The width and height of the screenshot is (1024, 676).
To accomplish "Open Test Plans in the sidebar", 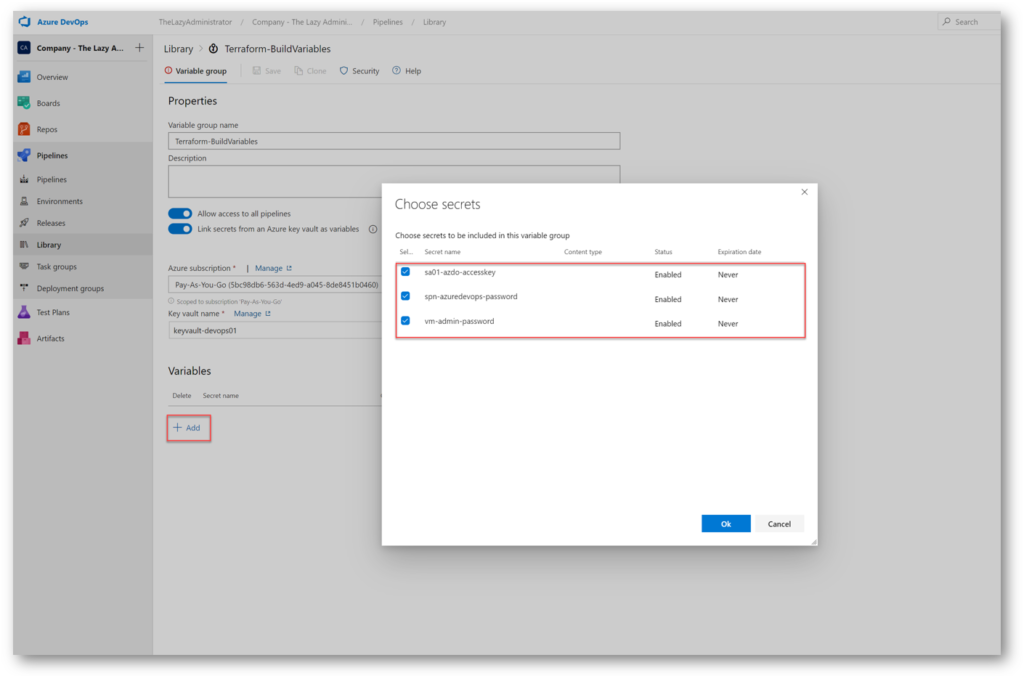I will tap(53, 312).
